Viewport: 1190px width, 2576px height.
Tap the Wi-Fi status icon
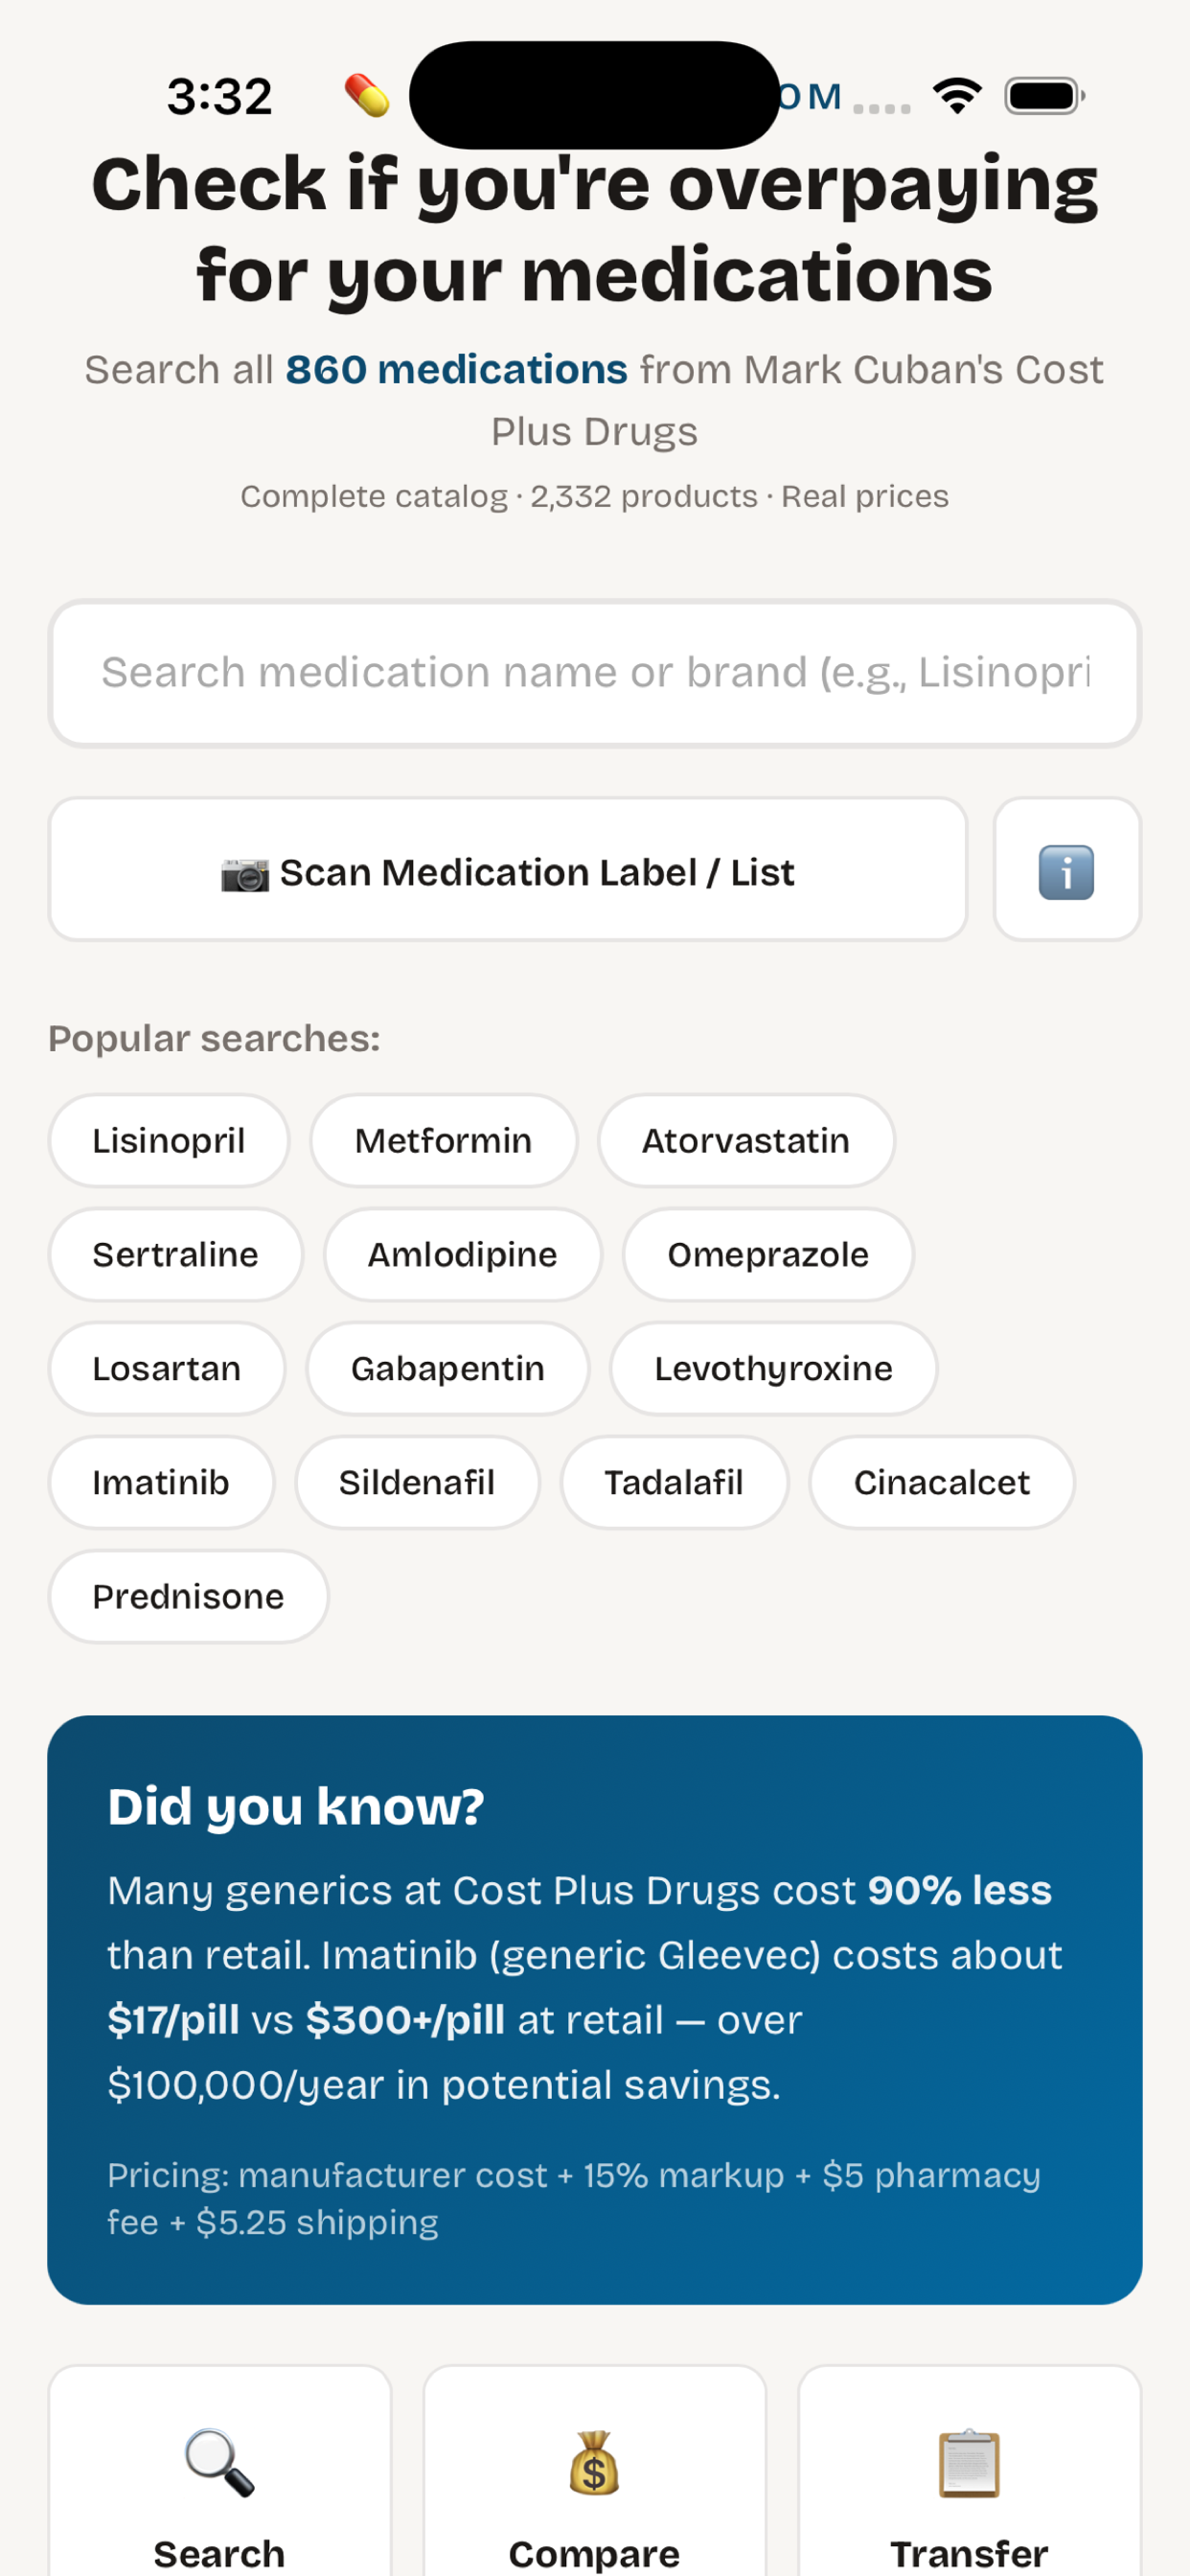coord(957,96)
